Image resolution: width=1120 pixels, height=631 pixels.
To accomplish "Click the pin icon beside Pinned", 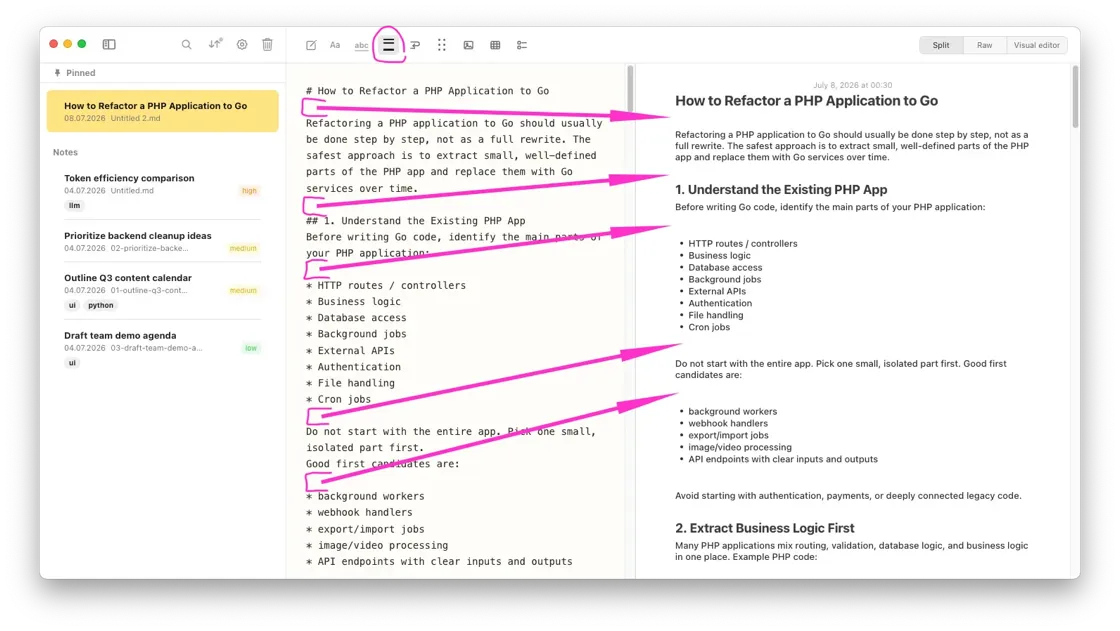I will [x=57, y=73].
